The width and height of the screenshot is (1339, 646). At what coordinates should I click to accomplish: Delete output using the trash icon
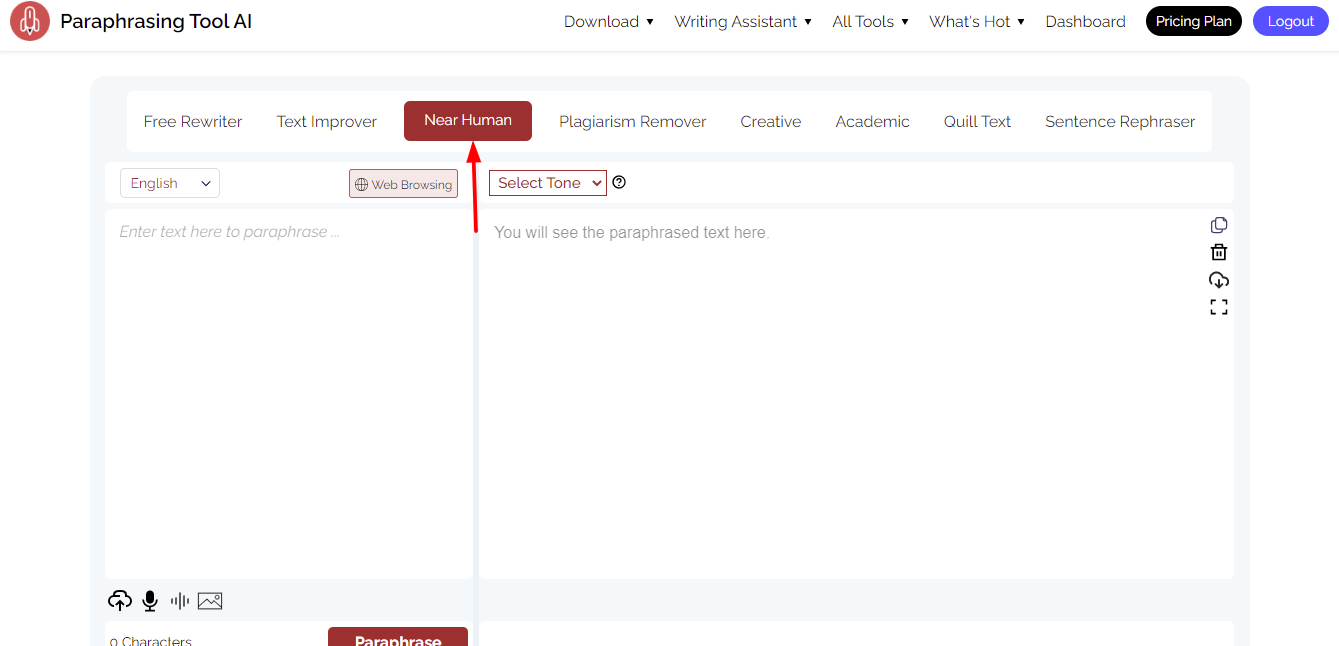pos(1219,252)
